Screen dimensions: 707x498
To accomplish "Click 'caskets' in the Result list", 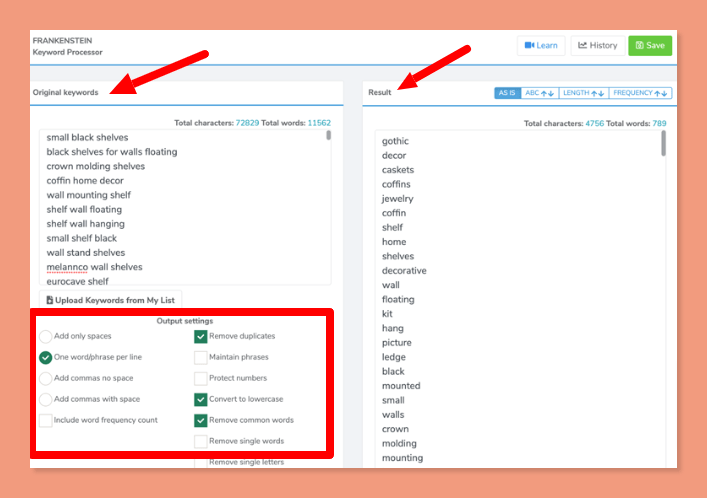I will (x=398, y=170).
